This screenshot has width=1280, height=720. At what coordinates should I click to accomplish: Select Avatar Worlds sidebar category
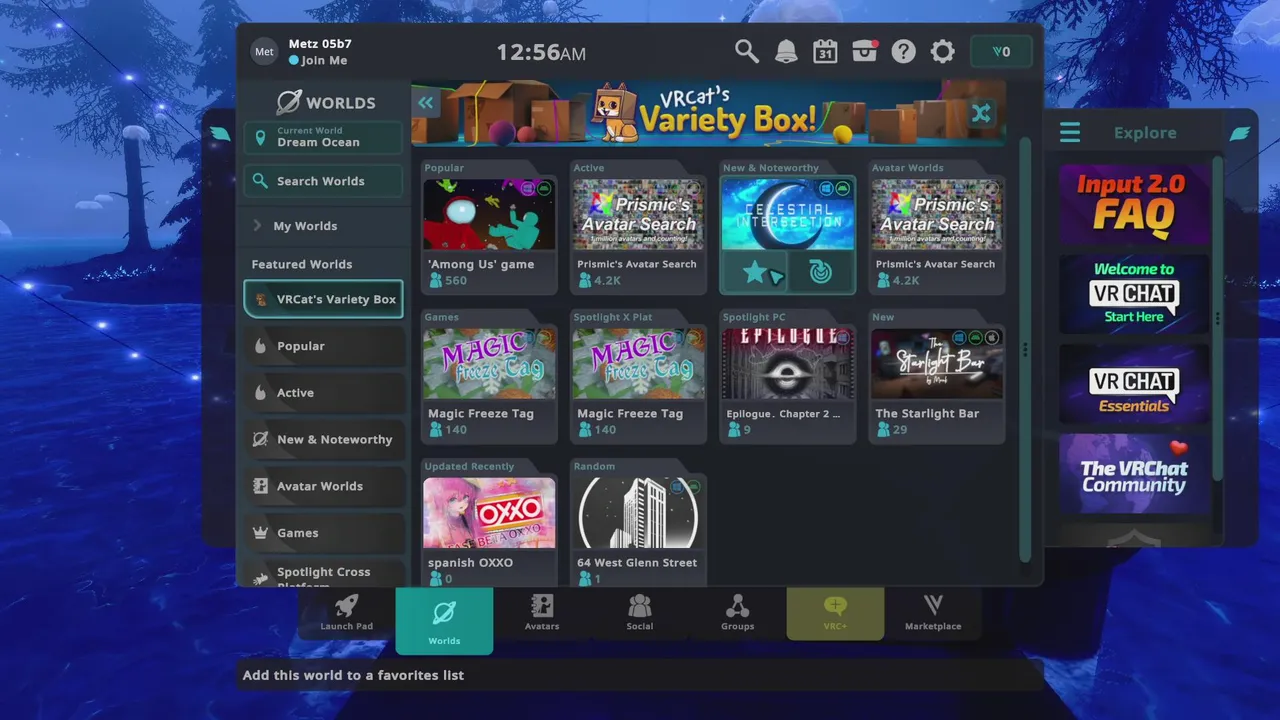point(325,486)
